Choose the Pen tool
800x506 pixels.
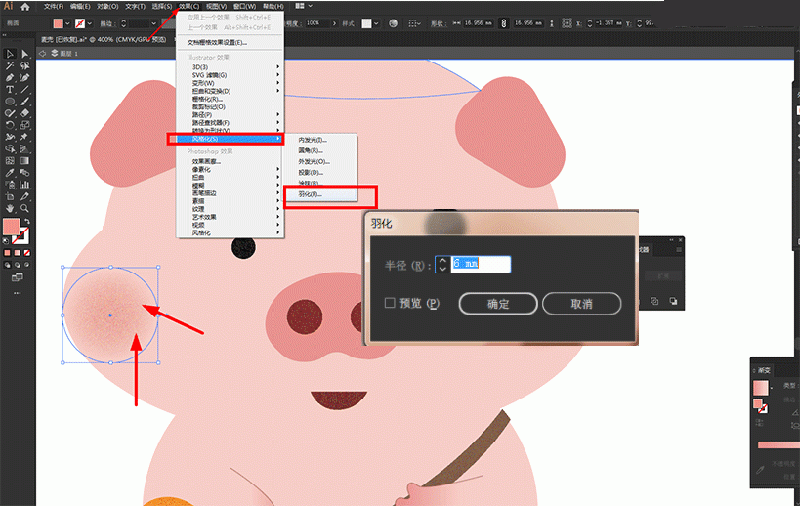pyautogui.click(x=9, y=78)
